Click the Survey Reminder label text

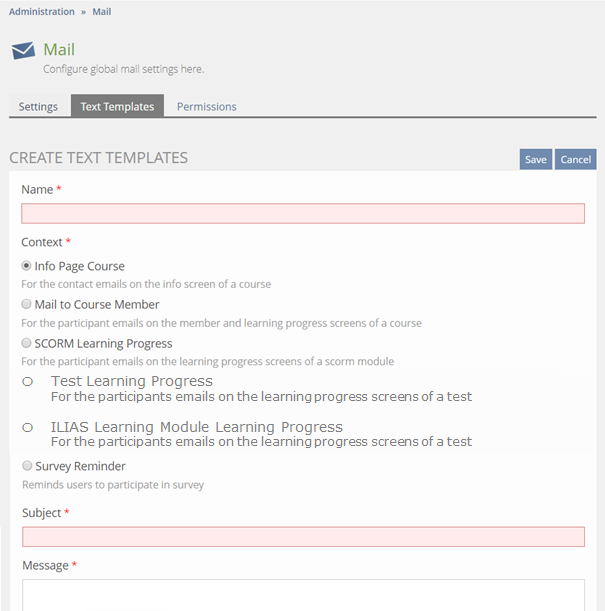click(x=80, y=466)
